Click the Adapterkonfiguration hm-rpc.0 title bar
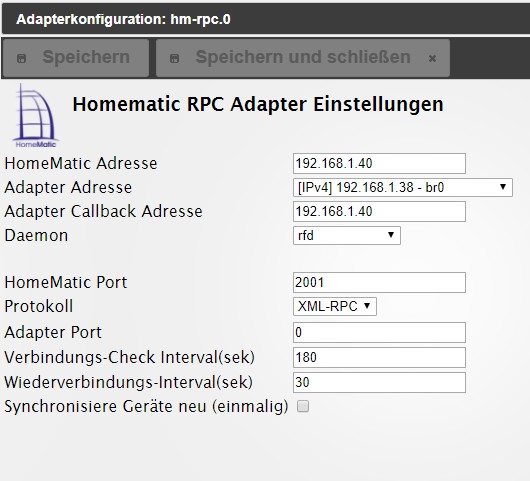Image resolution: width=530 pixels, height=481 pixels. pos(266,19)
